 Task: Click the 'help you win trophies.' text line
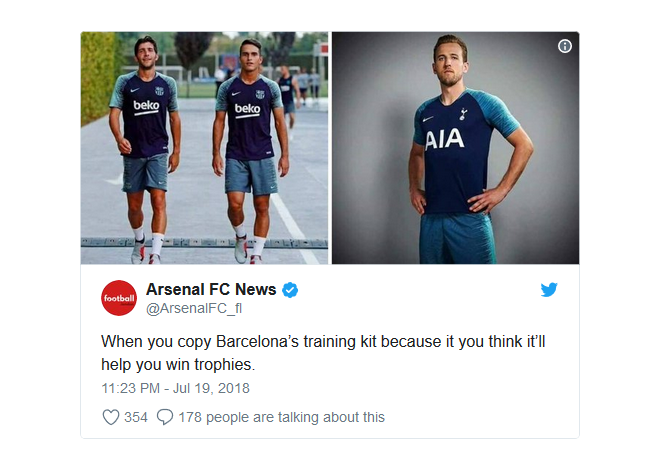[x=178, y=364]
